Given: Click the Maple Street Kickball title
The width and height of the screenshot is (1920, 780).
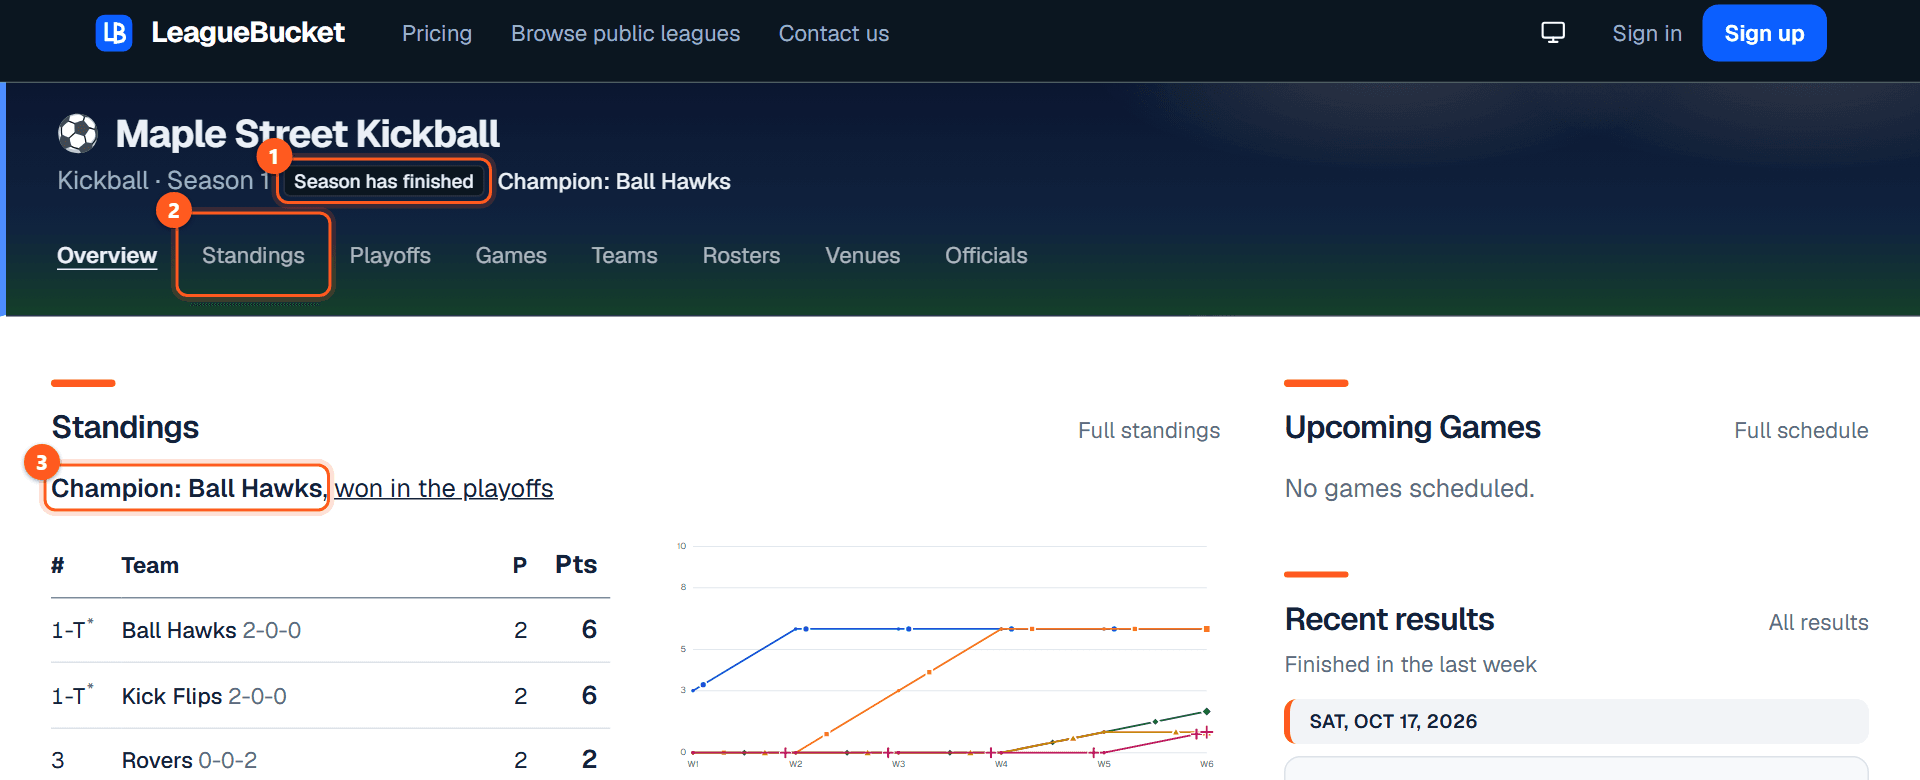Looking at the screenshot, I should click(x=307, y=134).
